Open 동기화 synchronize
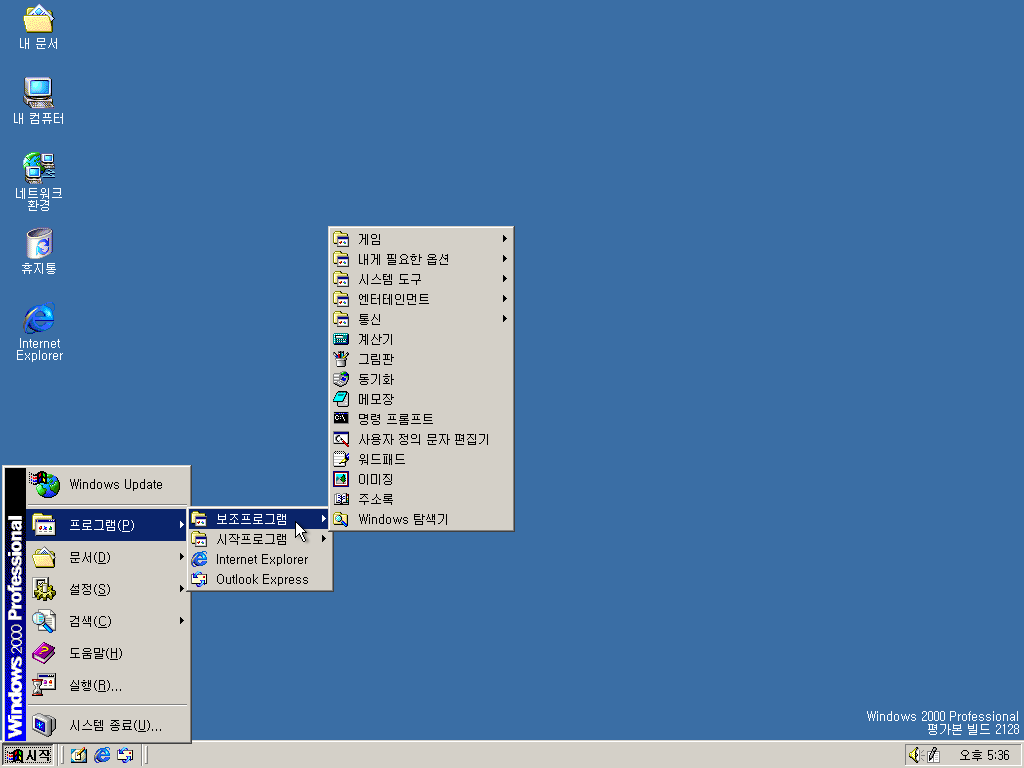The image size is (1024, 768). tap(421, 379)
